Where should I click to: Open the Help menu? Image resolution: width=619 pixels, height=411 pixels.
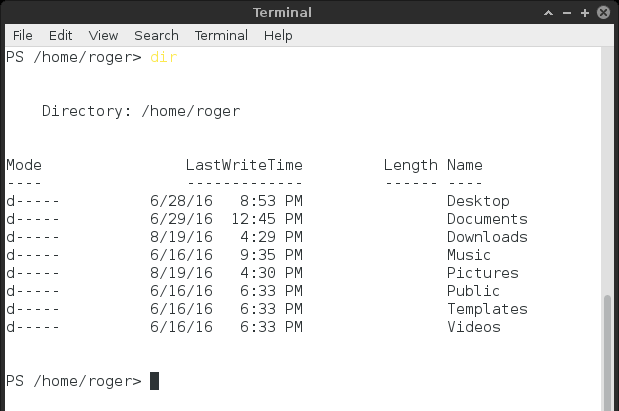(x=278, y=35)
